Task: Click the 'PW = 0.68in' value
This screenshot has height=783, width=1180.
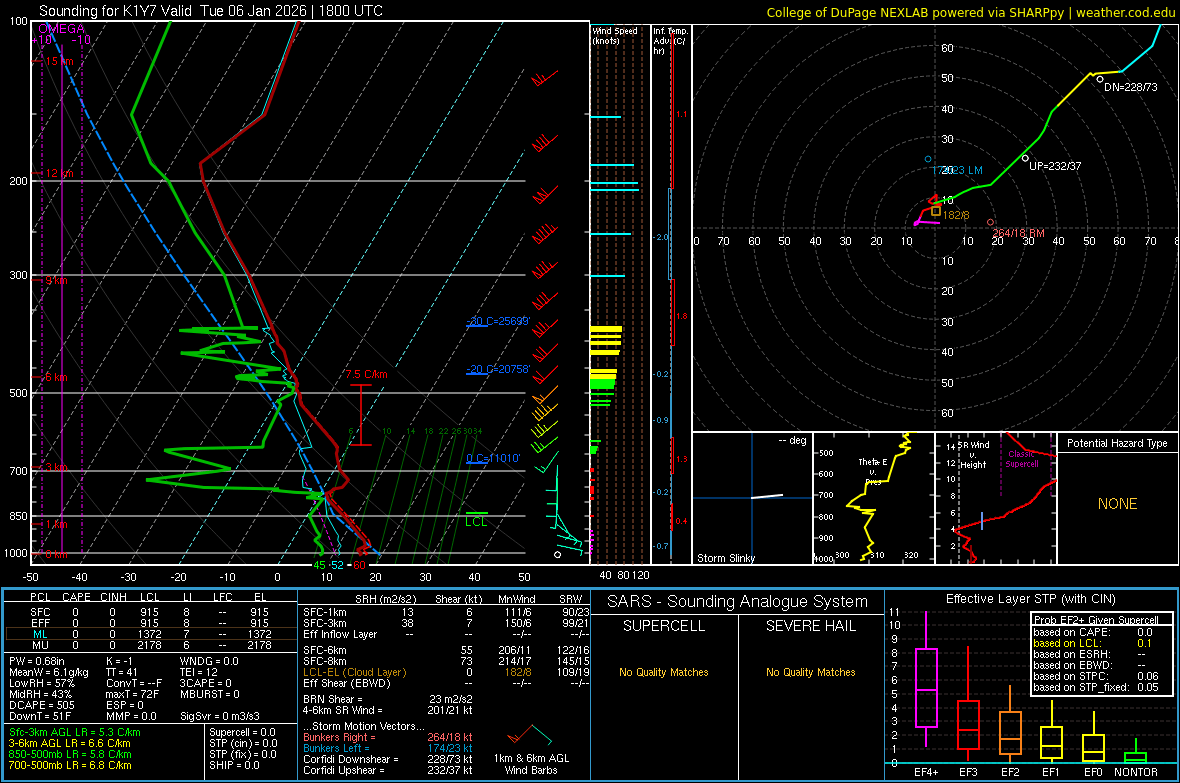Action: pos(38,661)
